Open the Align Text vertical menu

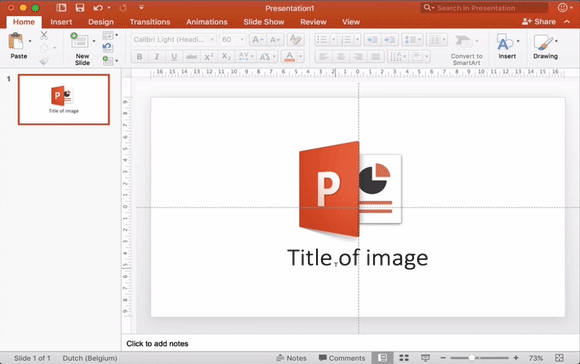420,57
